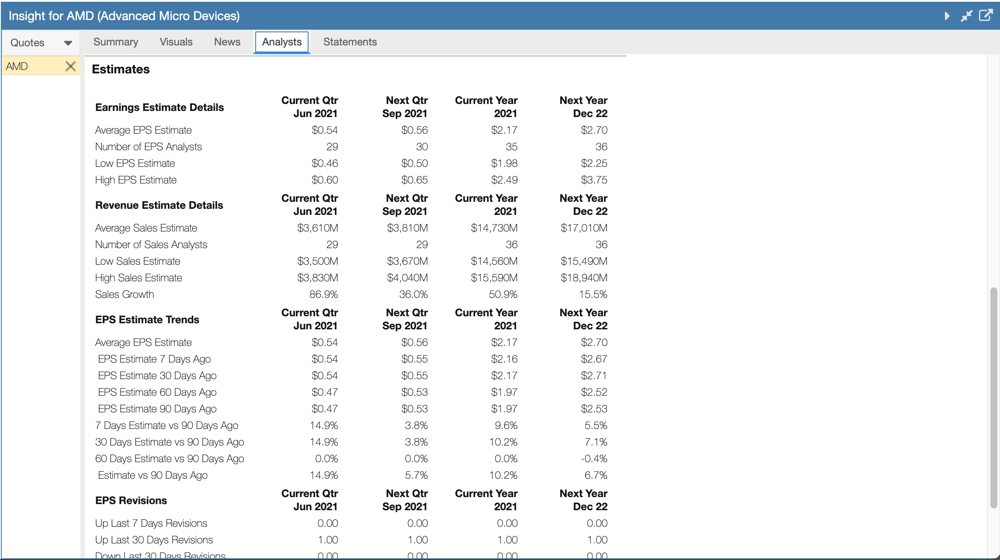
Task: Click EPS Revisions heading
Action: tap(131, 501)
